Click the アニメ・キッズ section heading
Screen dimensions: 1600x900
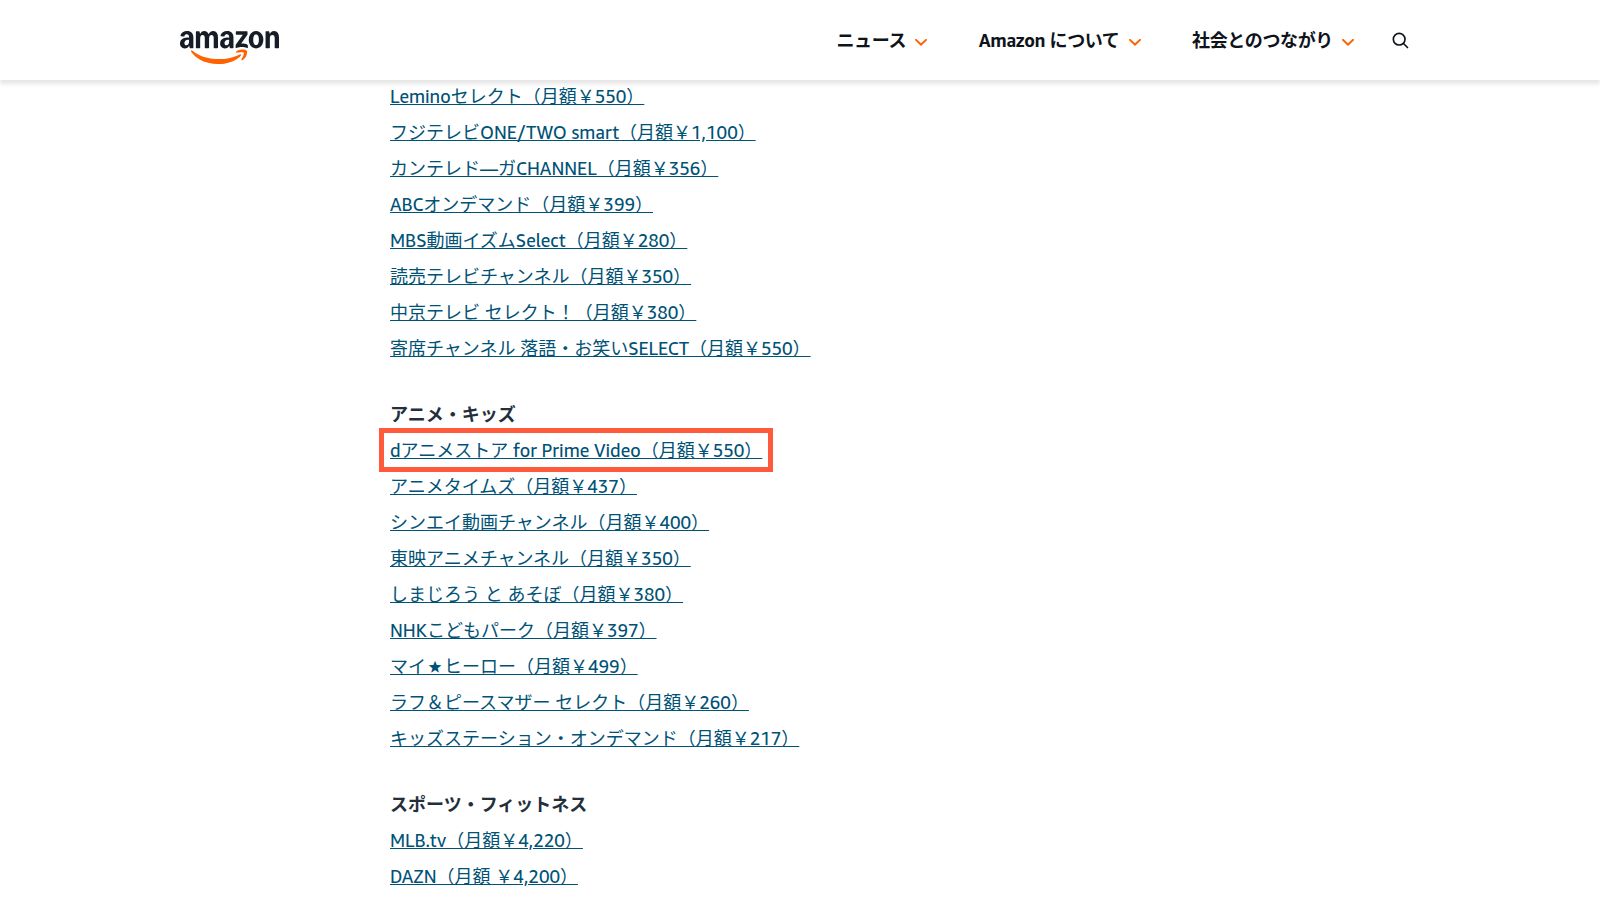453,414
